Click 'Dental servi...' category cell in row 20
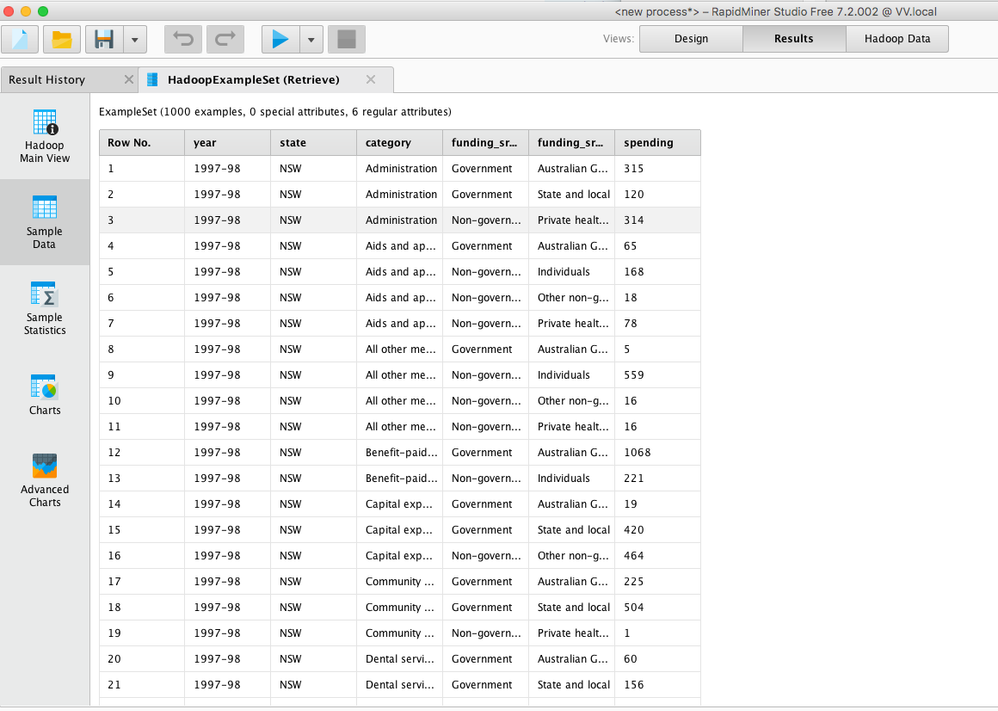 (400, 659)
